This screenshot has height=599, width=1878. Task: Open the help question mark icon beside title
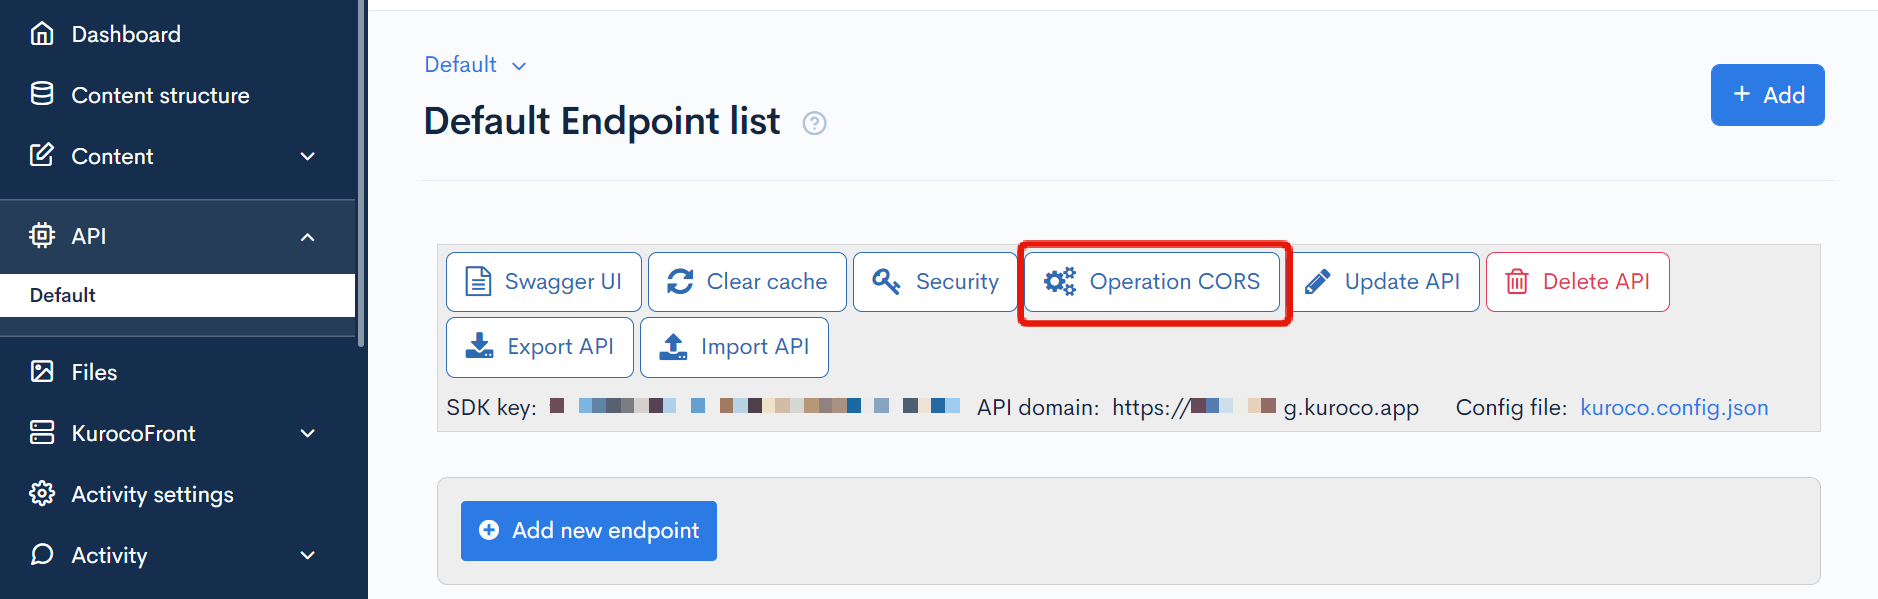815,123
